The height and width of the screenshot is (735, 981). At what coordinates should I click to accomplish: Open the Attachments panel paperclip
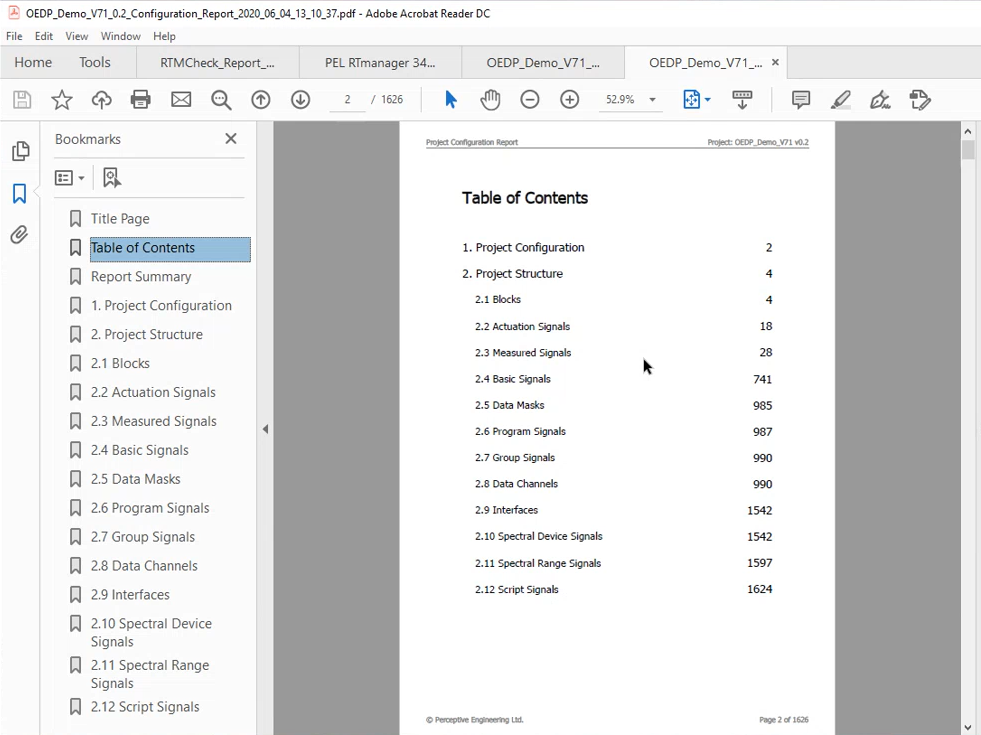[20, 234]
